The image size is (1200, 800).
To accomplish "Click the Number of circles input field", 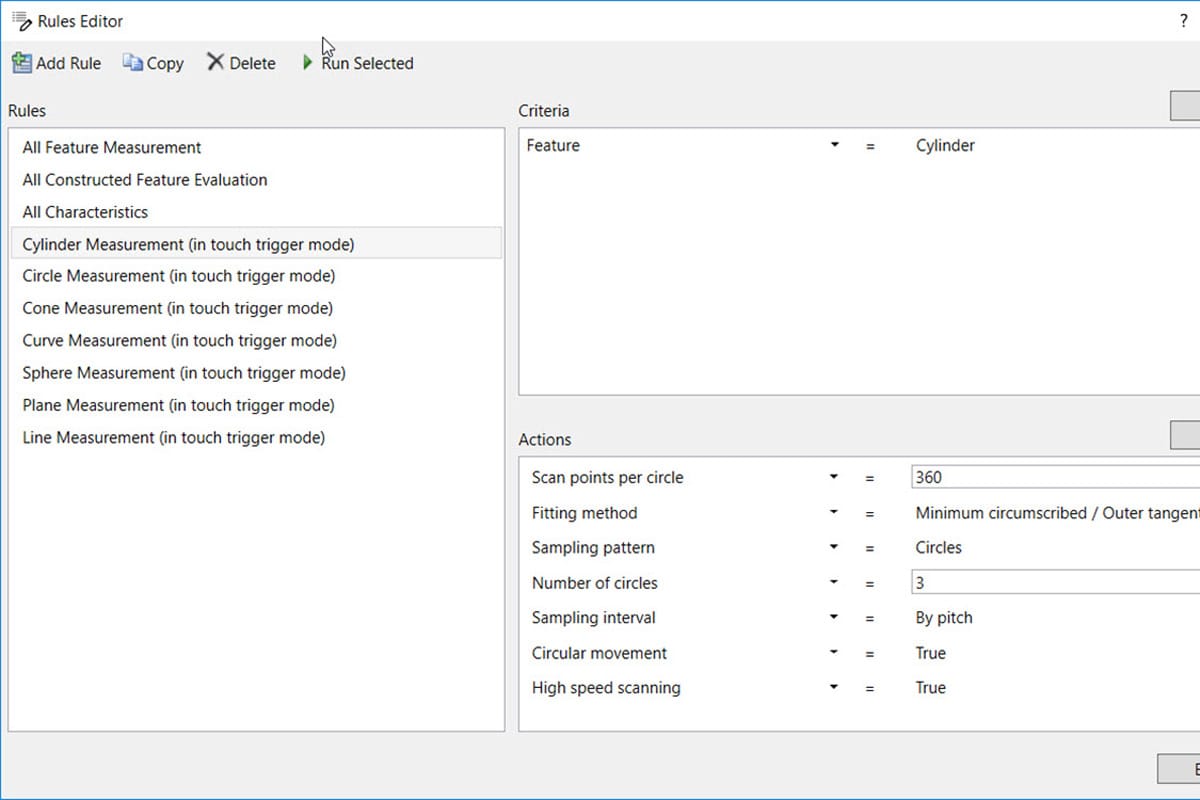I will 1050,582.
